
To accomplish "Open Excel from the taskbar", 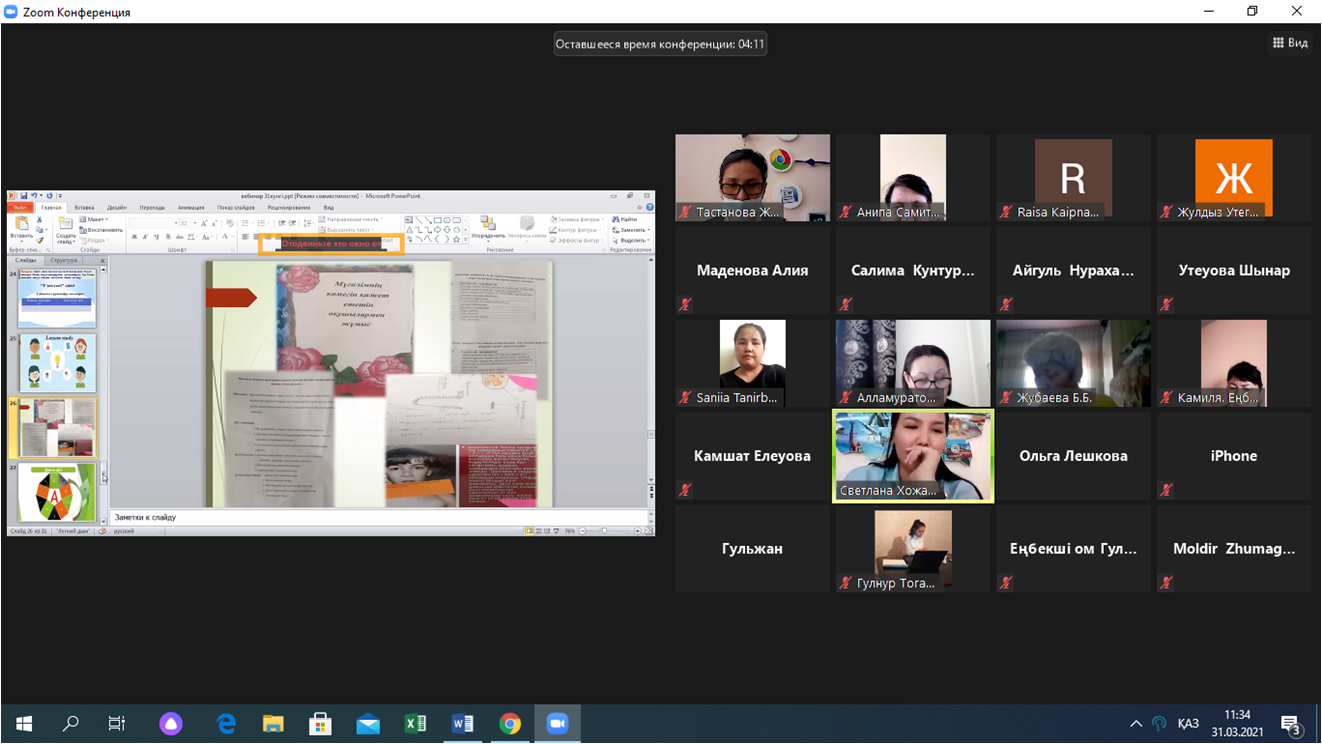I will [x=415, y=724].
